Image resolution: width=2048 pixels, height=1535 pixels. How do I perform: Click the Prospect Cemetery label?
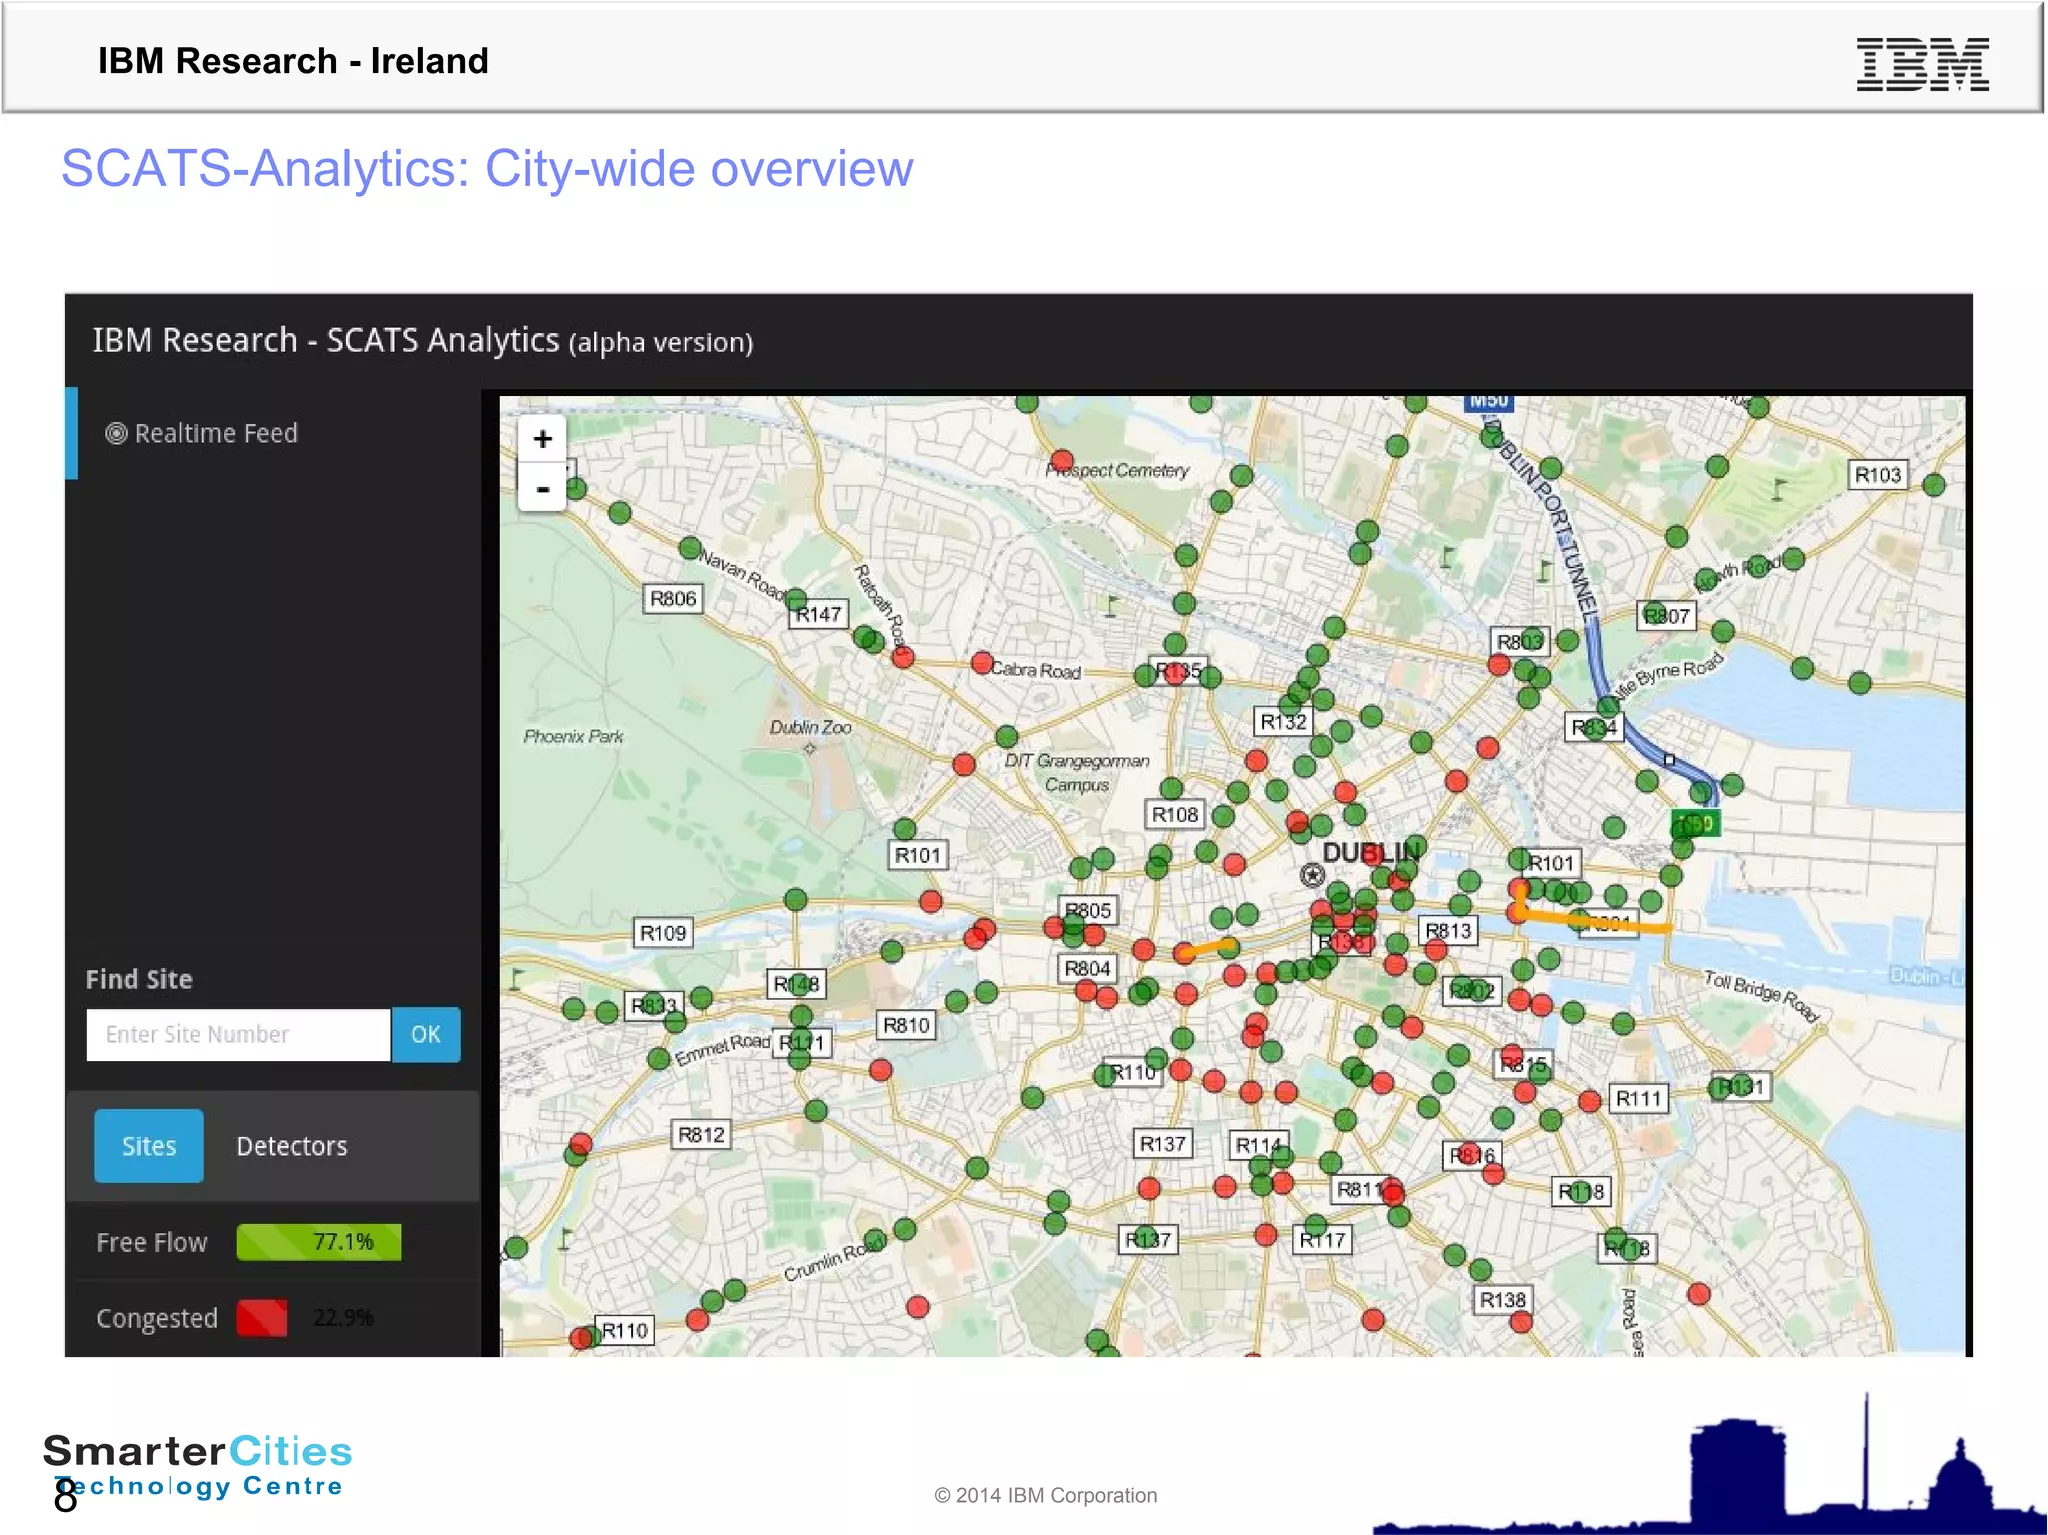pos(1118,470)
